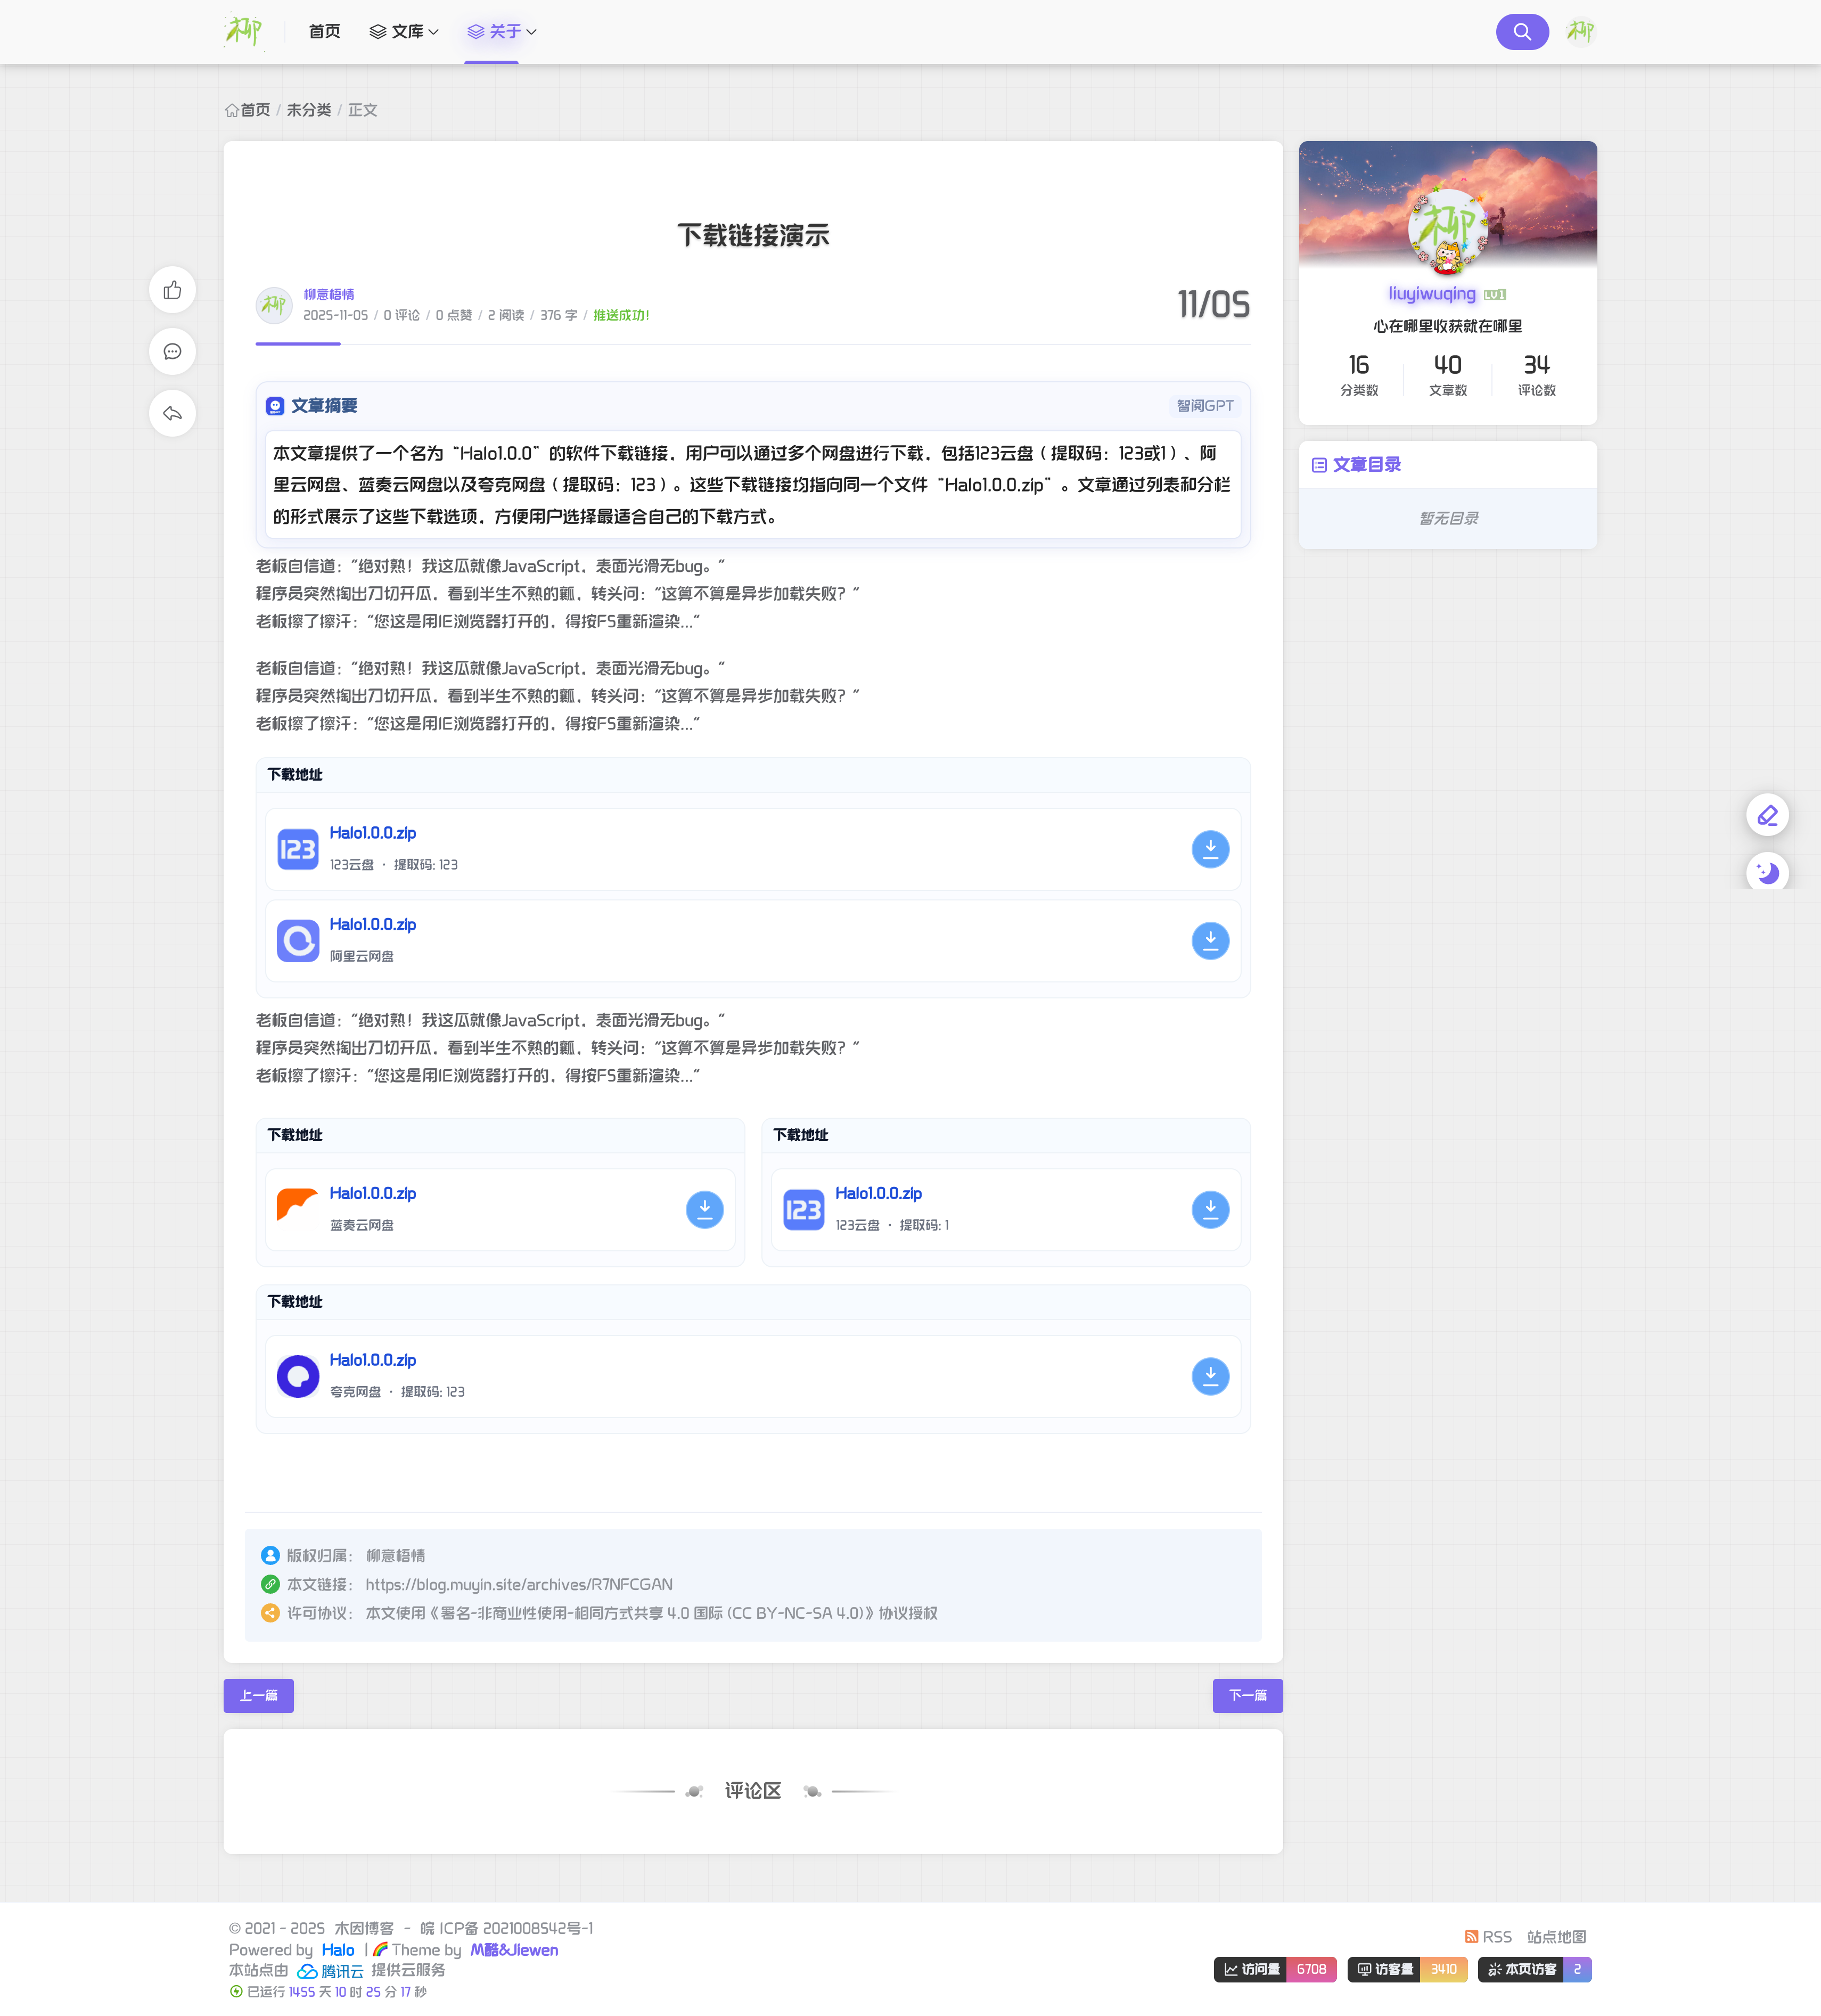The width and height of the screenshot is (1821, 2016).
Task: Download Halo1.0.0.zip from 蓝奏云网盘
Action: pyautogui.click(x=704, y=1210)
